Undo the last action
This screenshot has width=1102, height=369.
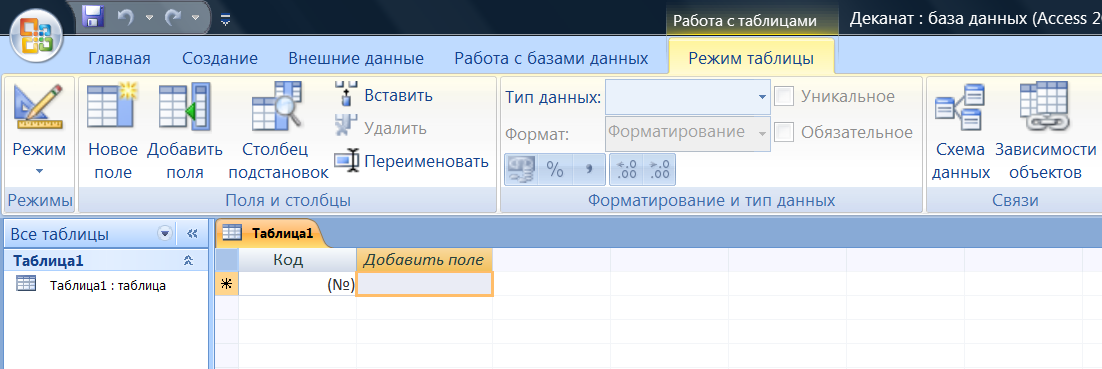click(x=127, y=17)
